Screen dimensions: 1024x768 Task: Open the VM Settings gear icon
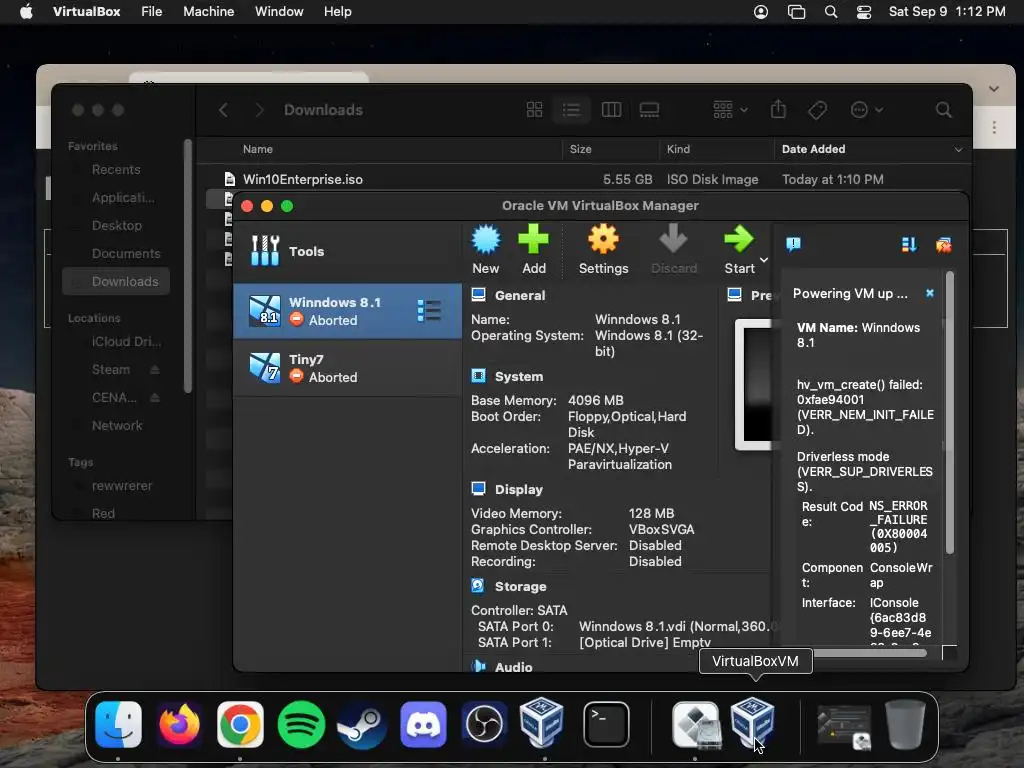pos(603,239)
